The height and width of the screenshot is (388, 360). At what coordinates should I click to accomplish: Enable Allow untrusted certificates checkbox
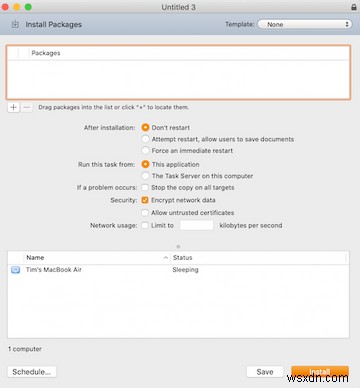(x=145, y=213)
